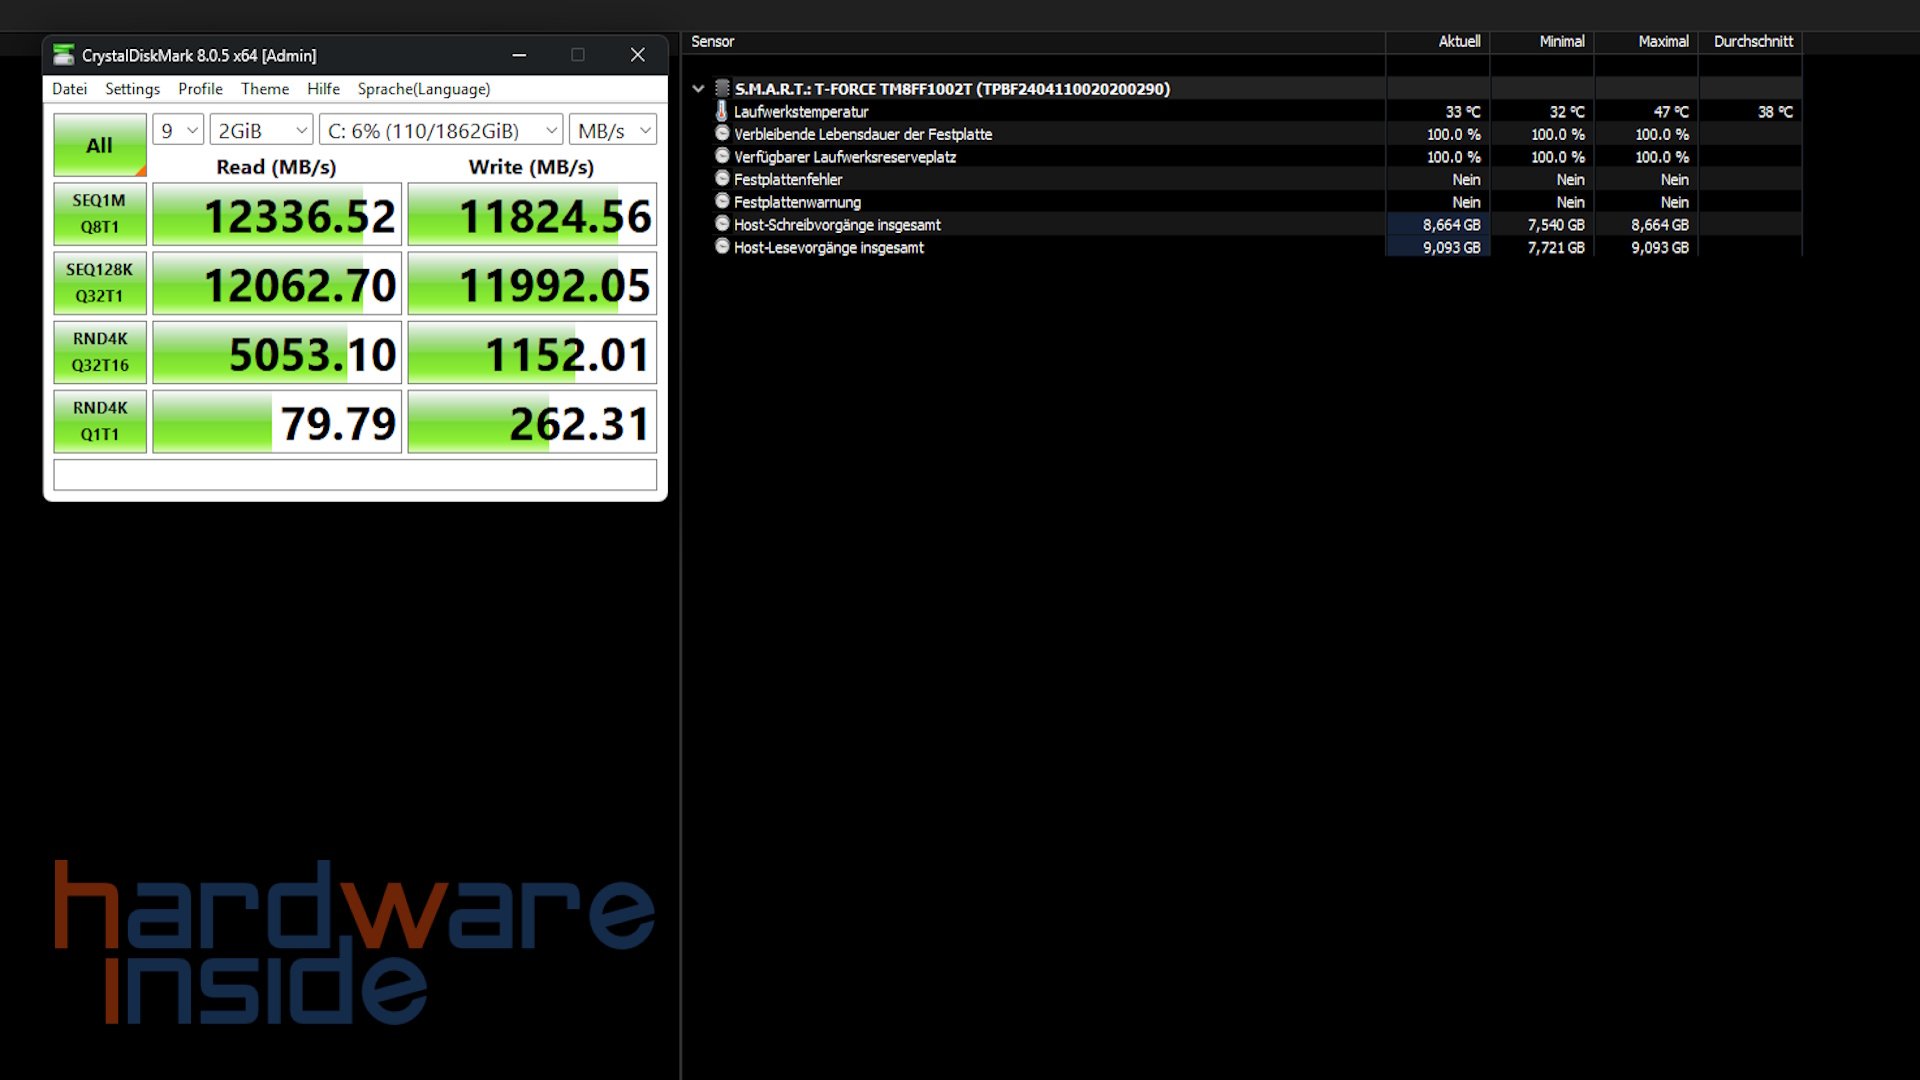Open the Datei menu
Viewport: 1920px width, 1080px height.
pyautogui.click(x=69, y=89)
